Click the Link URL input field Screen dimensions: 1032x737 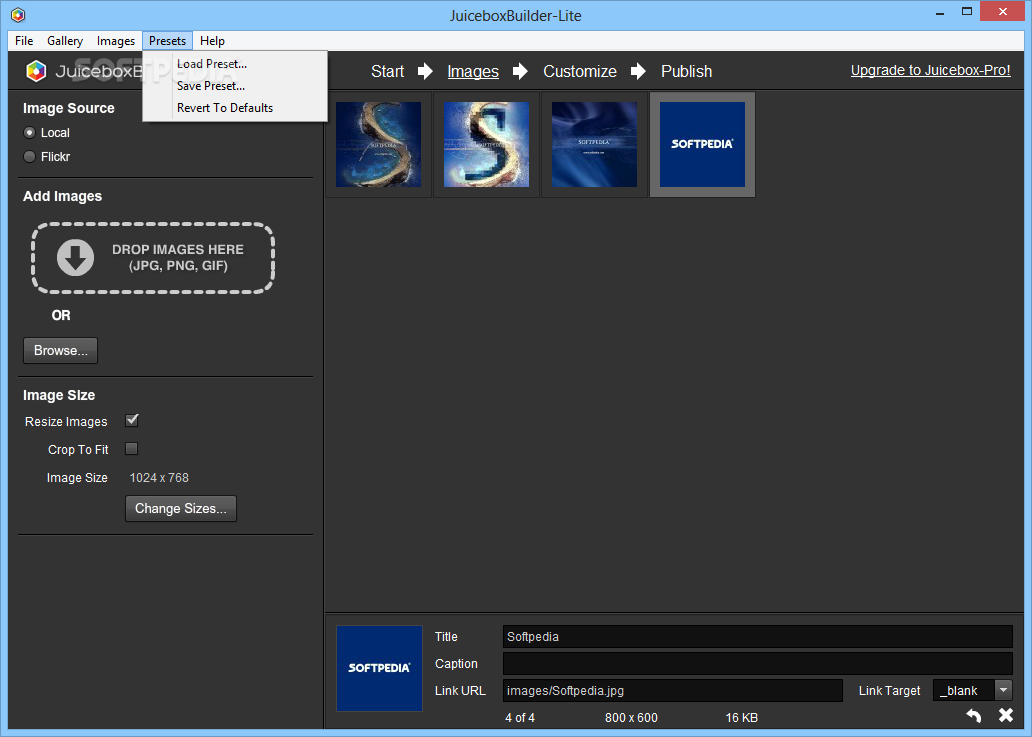point(673,690)
